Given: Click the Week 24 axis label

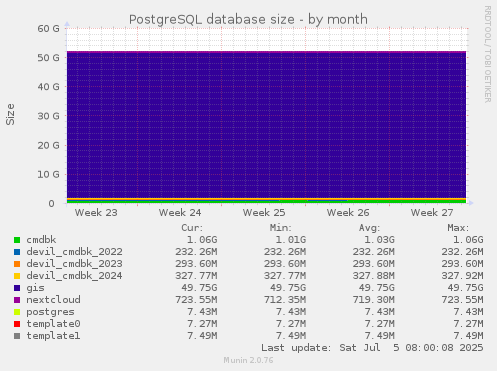Looking at the screenshot, I should tap(180, 213).
